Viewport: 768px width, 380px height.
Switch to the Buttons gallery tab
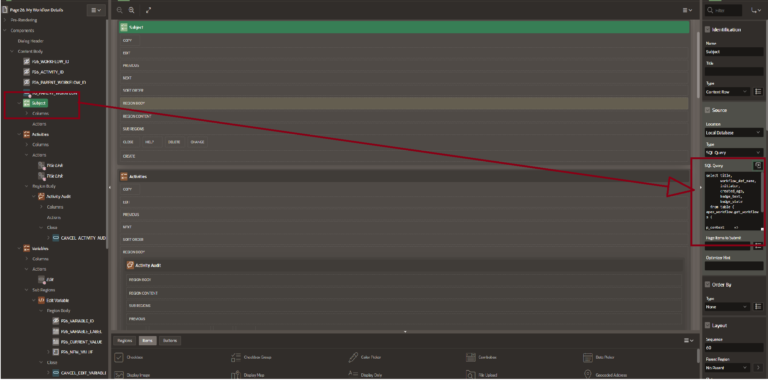[169, 340]
